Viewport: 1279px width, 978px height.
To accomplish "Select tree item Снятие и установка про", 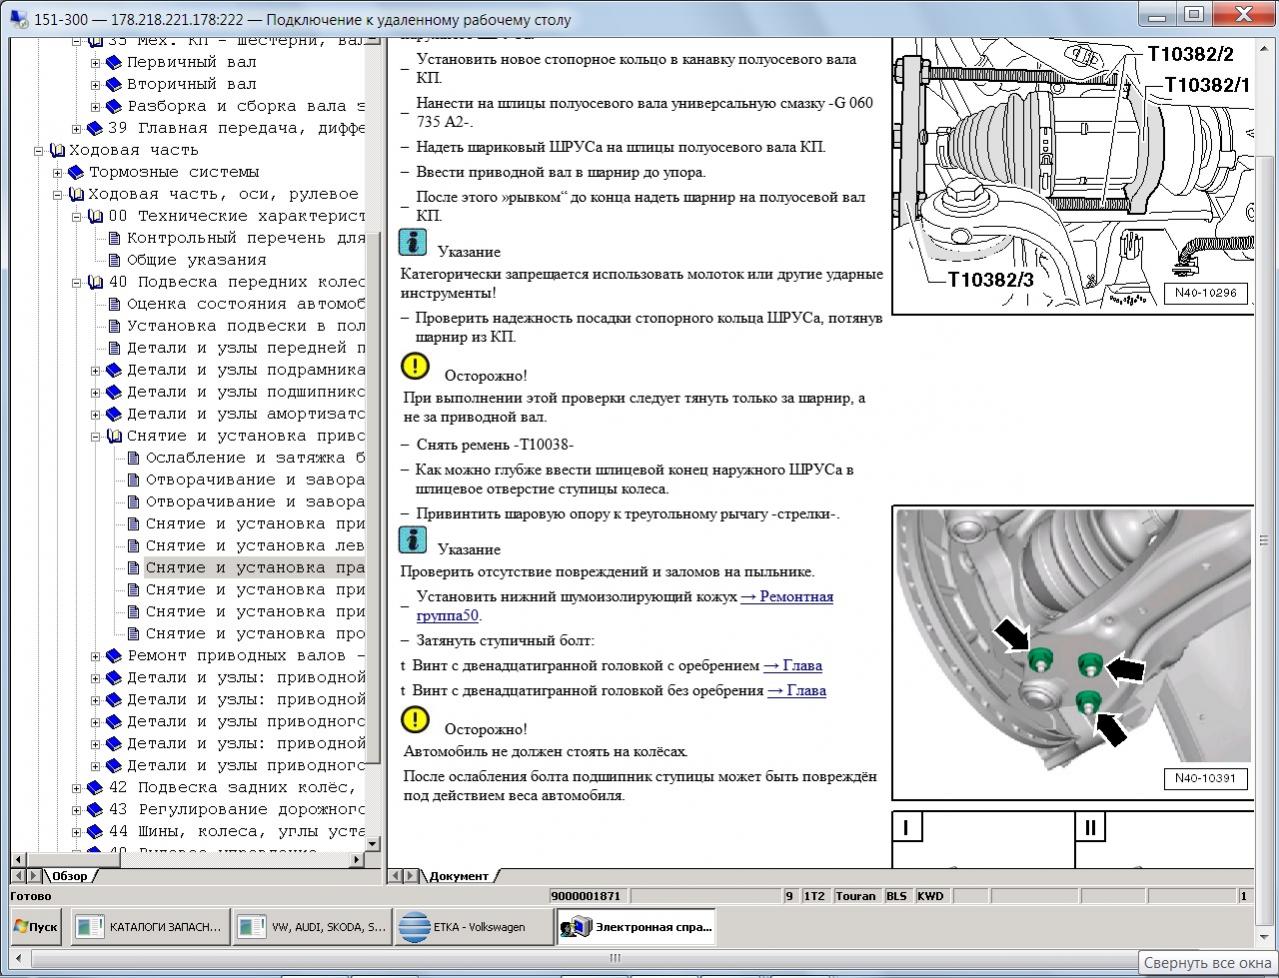I will pos(255,634).
